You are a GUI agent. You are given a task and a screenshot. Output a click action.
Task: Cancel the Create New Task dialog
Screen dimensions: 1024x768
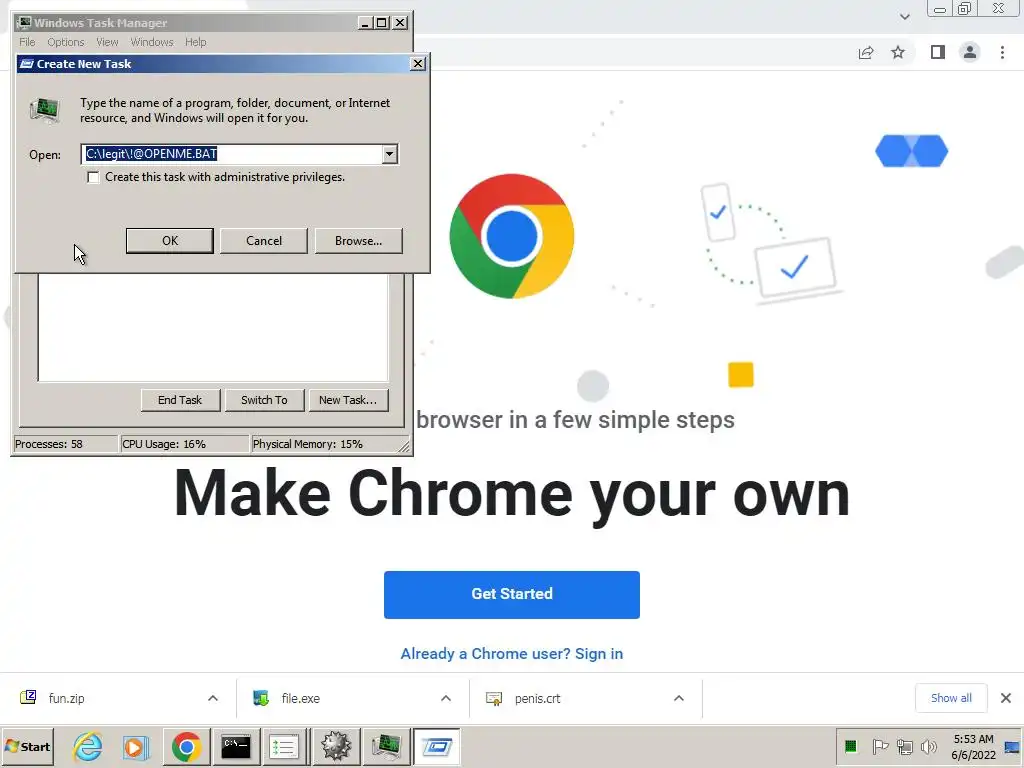point(264,240)
